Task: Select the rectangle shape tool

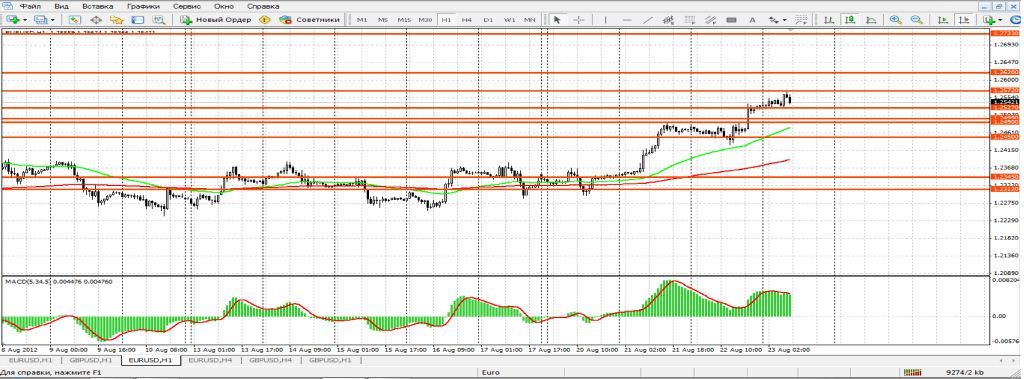Action: 731,20
